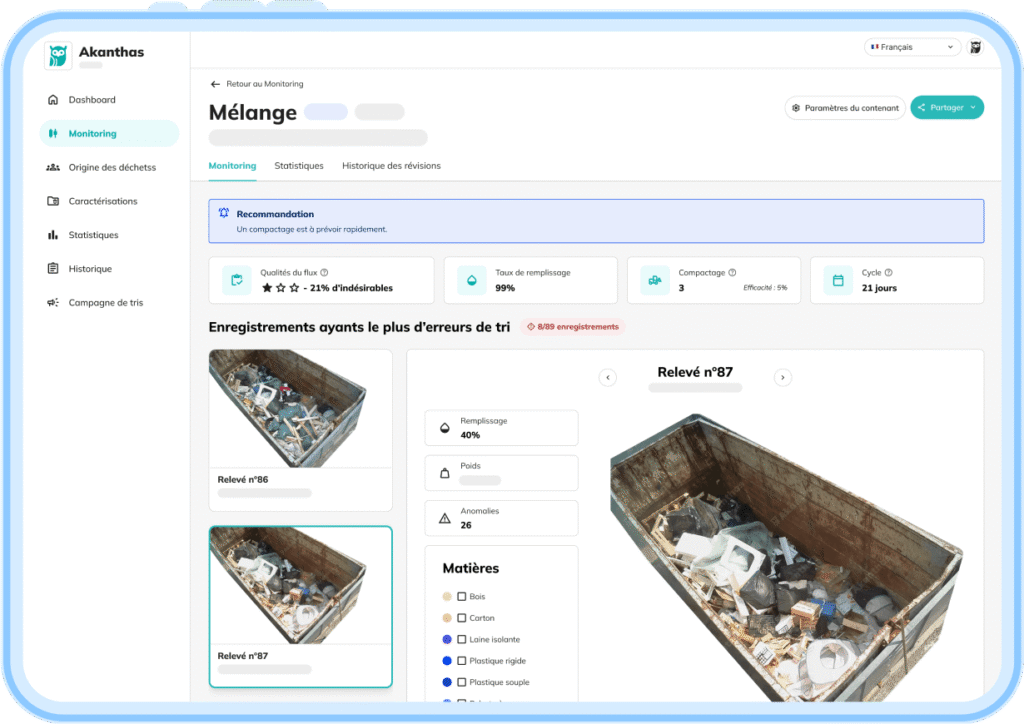Click the user avatar icon top right
Screen dimensions: 1024x724
coord(975,47)
